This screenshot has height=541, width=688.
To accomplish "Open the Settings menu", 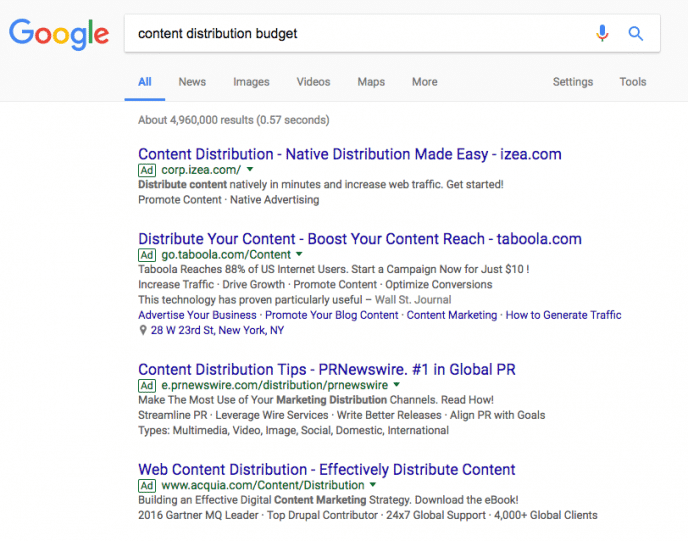I will tap(573, 82).
